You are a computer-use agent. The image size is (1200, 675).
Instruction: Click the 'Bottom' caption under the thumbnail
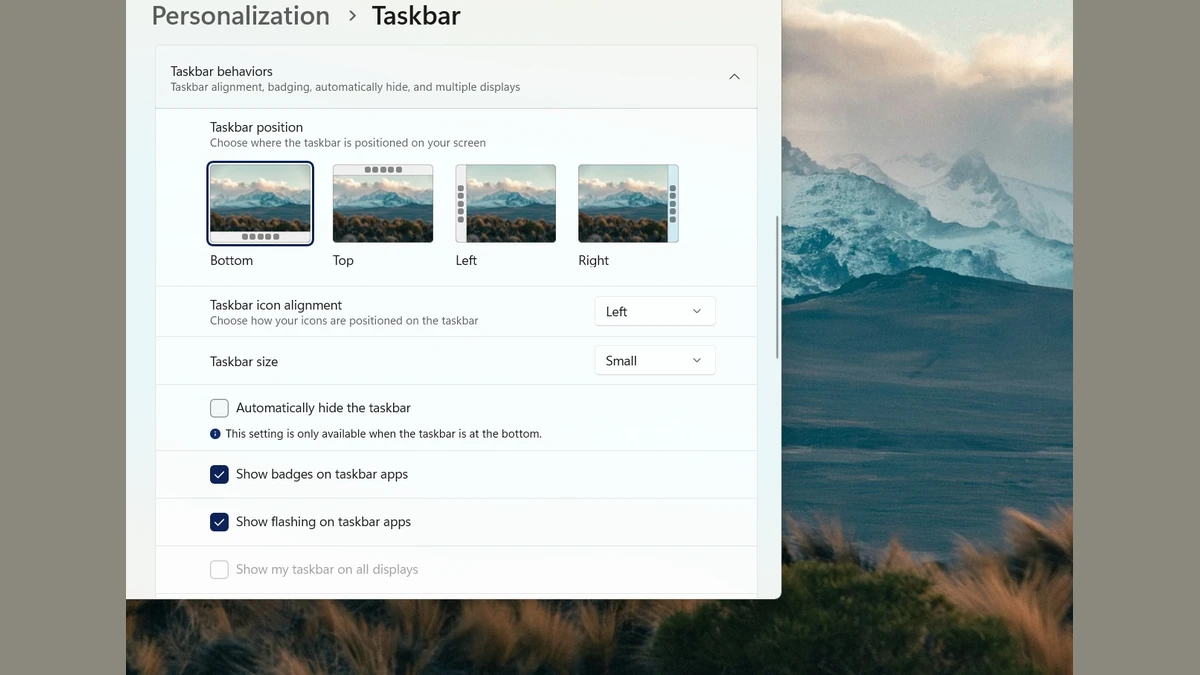[x=231, y=260]
